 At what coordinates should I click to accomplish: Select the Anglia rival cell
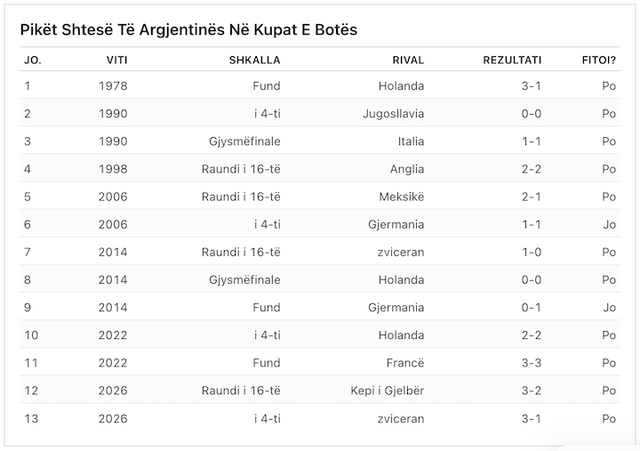tap(407, 169)
